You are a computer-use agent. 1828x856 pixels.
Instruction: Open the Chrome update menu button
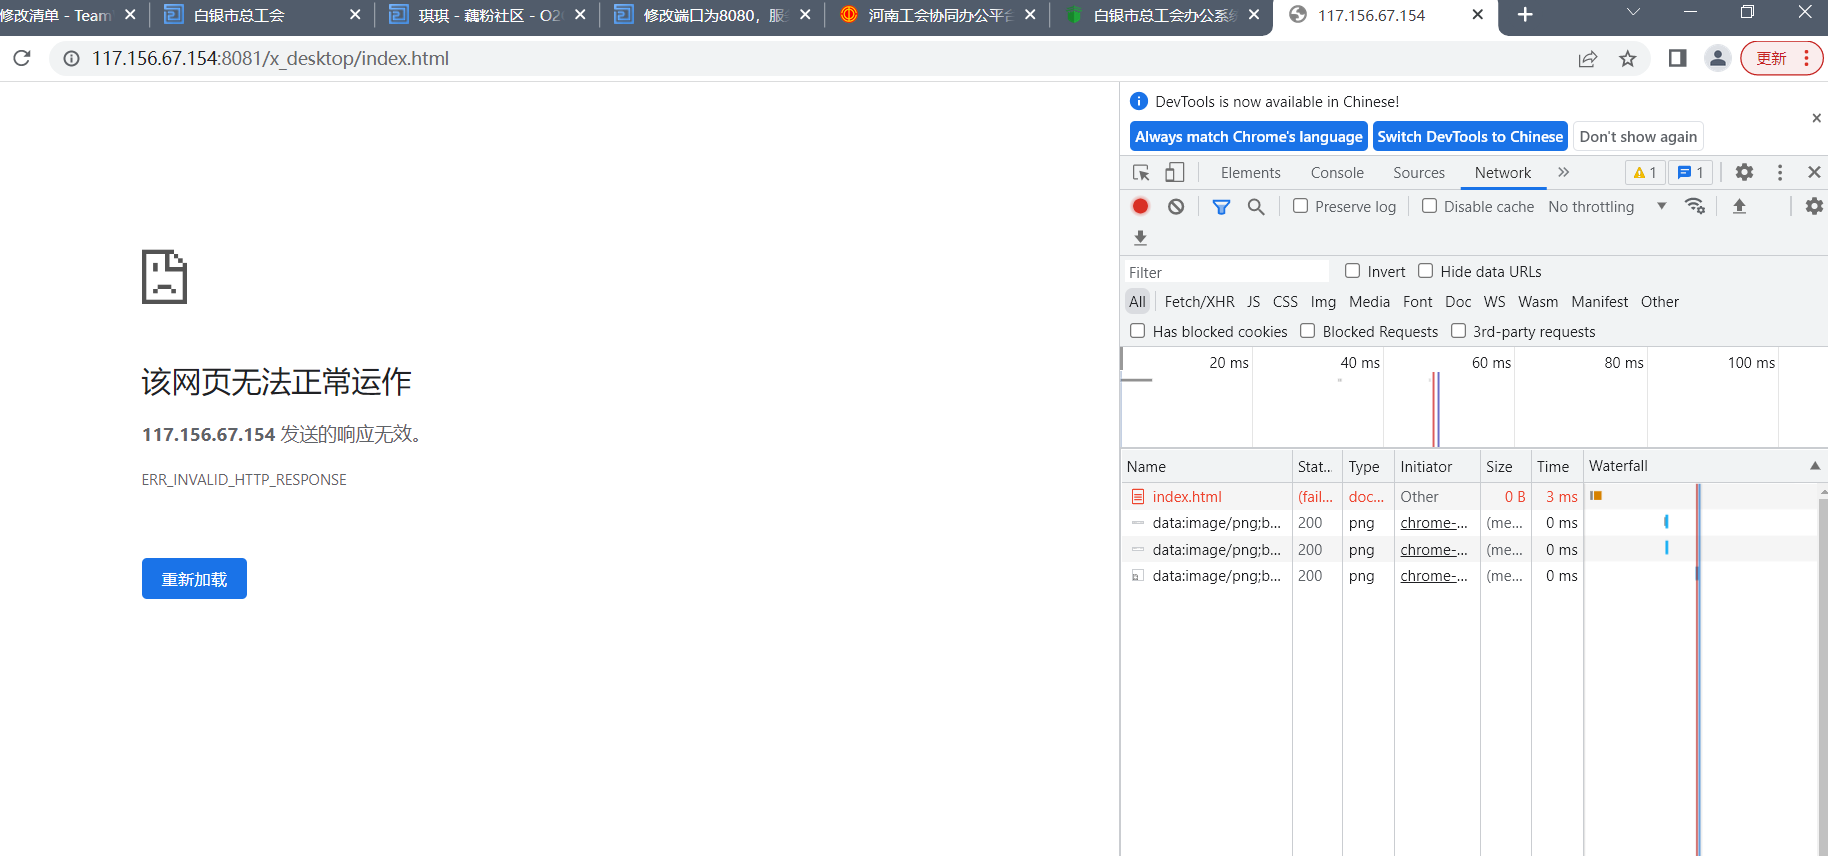[x=1782, y=59]
